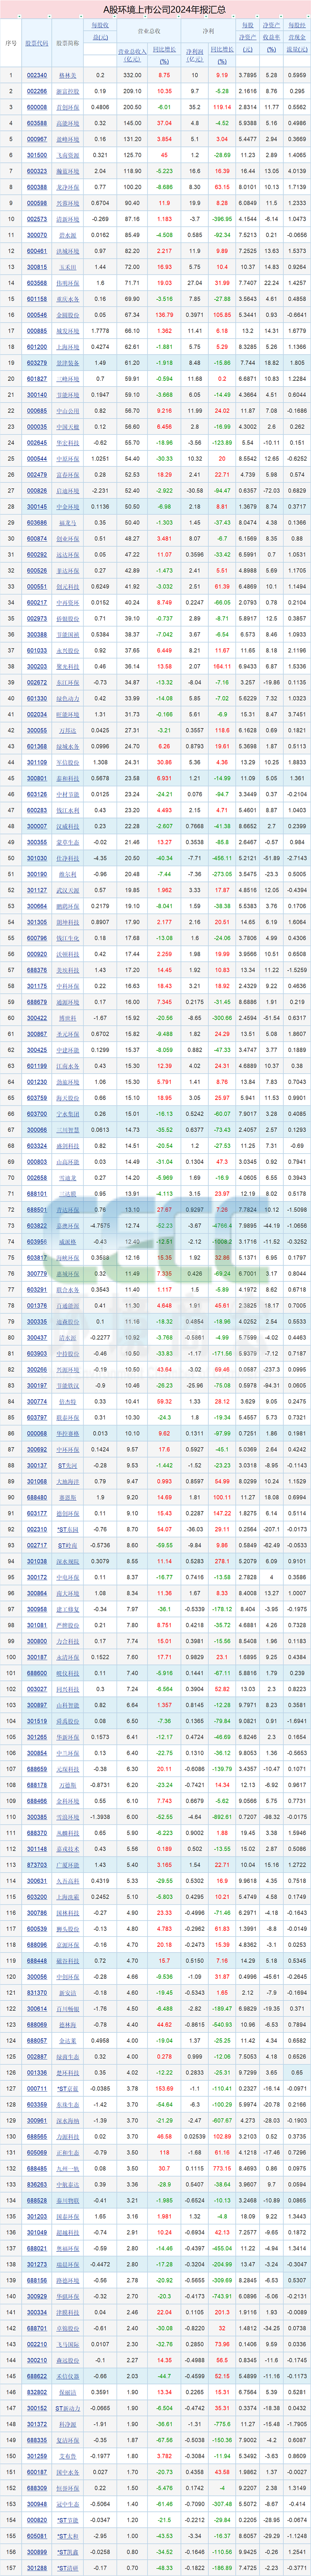Select the 龙净环保 stock name cell
The width and height of the screenshot is (311, 2576).
tap(68, 187)
